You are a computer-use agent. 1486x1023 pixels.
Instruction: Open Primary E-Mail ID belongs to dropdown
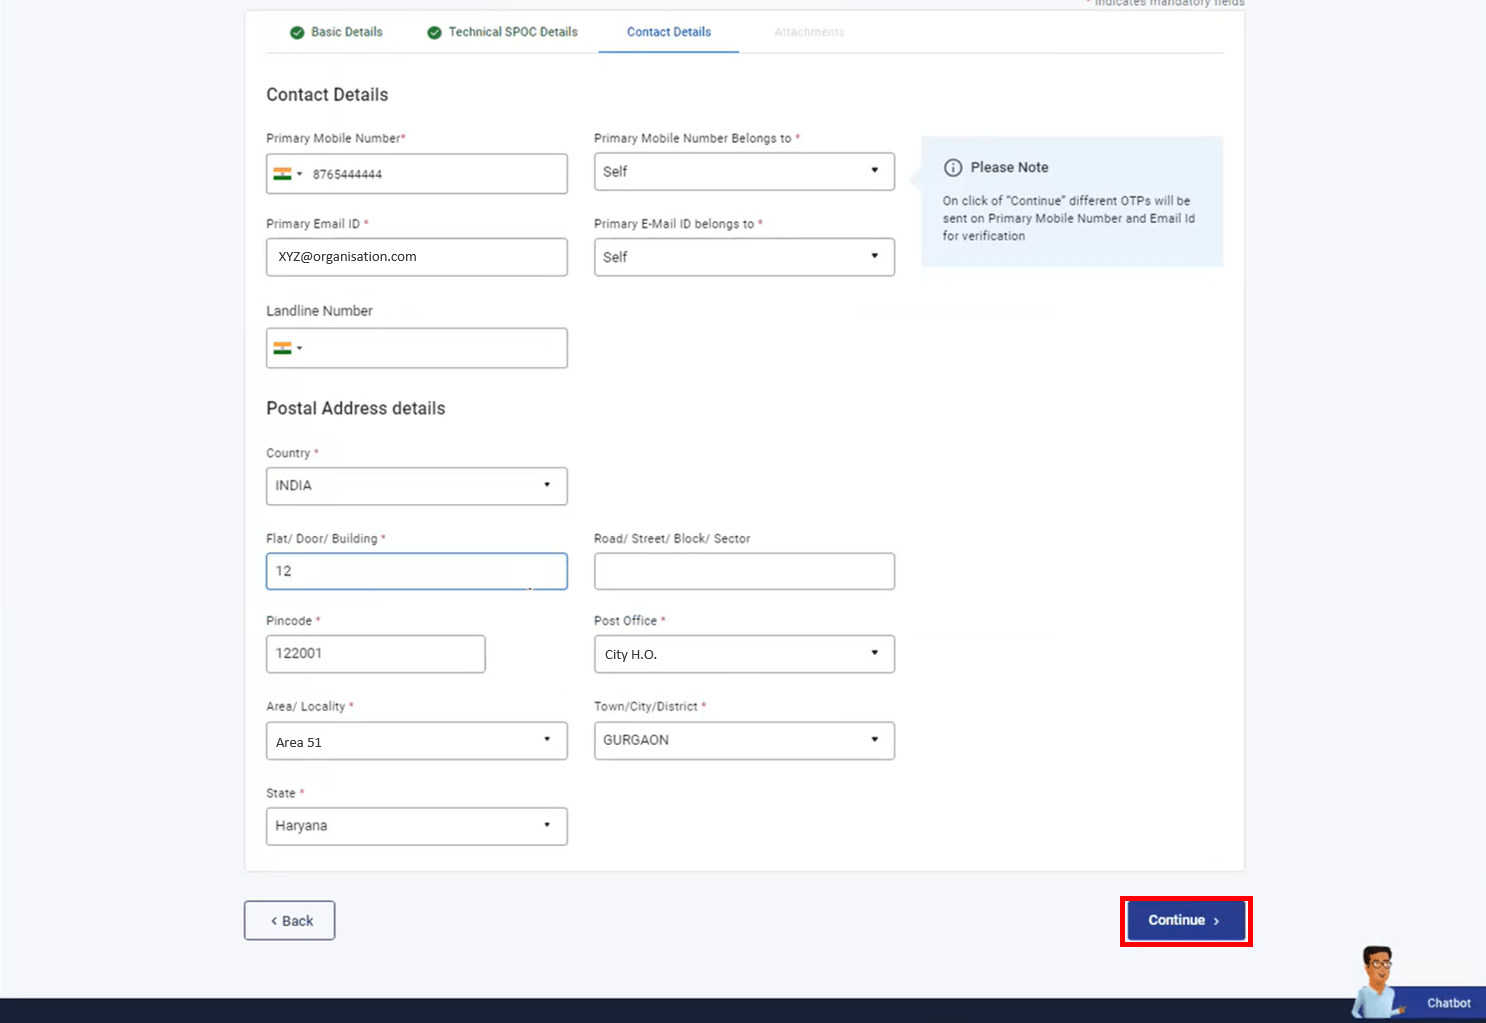(744, 257)
